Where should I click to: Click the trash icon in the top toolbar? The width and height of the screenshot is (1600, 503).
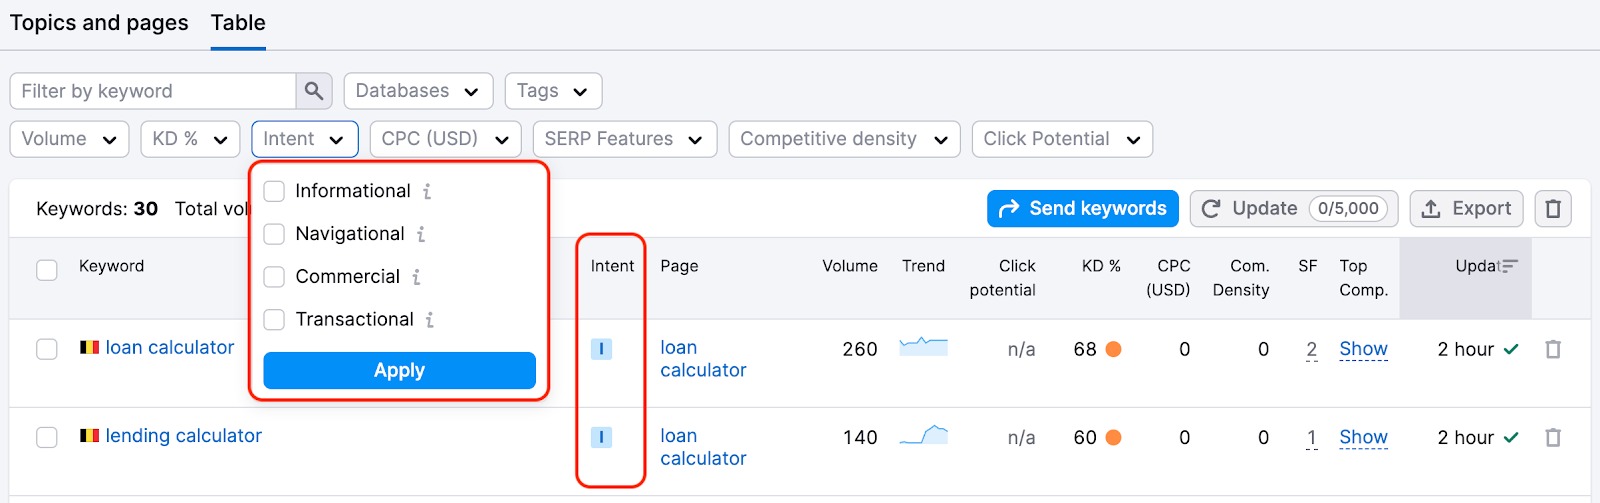tap(1553, 209)
